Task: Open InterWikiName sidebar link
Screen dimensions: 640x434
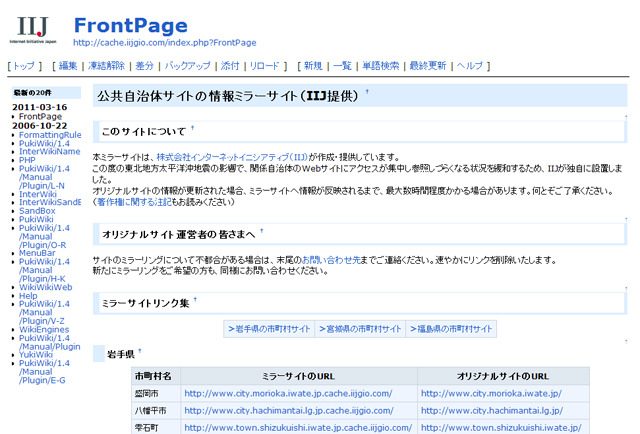Action: tap(49, 151)
